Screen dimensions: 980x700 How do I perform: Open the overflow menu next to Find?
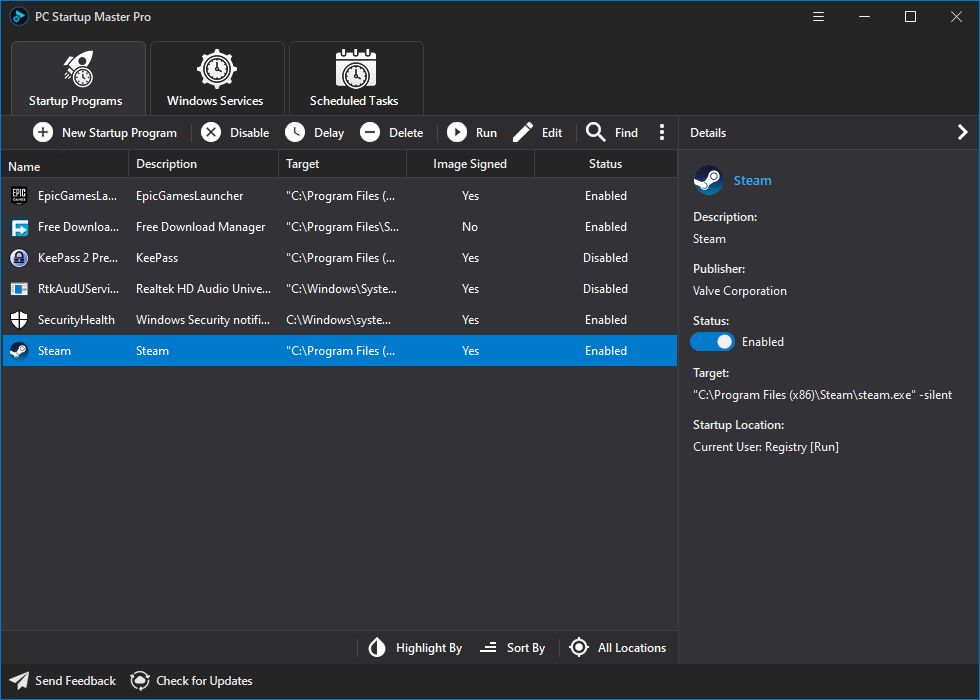[x=662, y=132]
